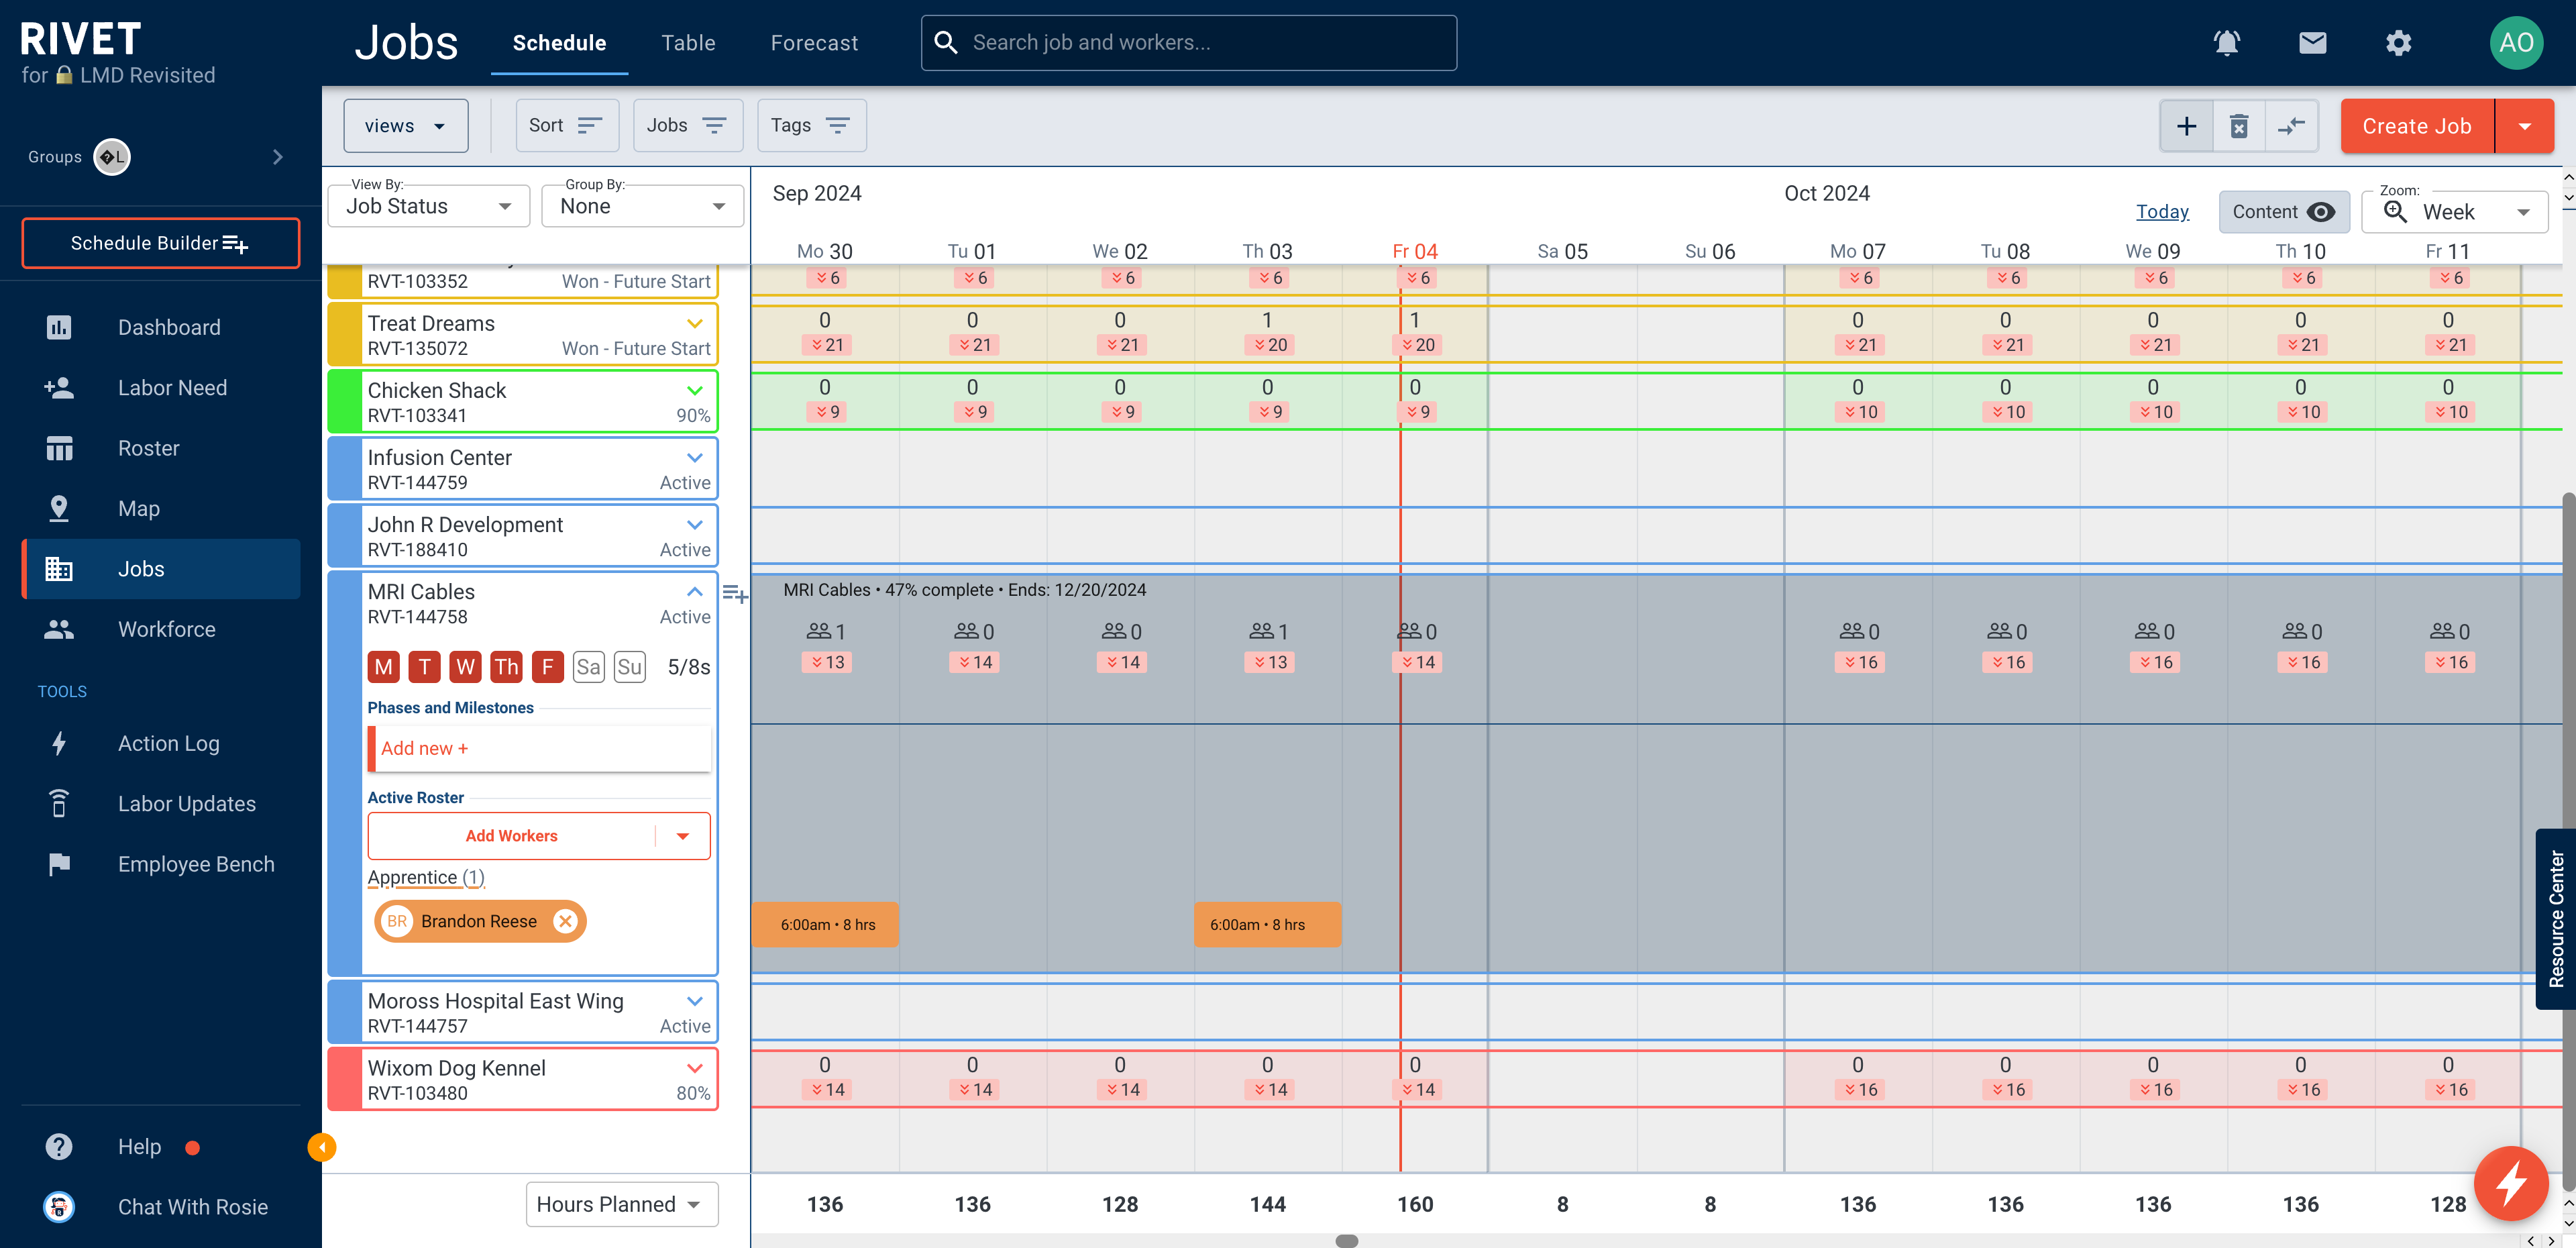Open Jobs in the sidebar
The image size is (2576, 1248).
tap(162, 569)
